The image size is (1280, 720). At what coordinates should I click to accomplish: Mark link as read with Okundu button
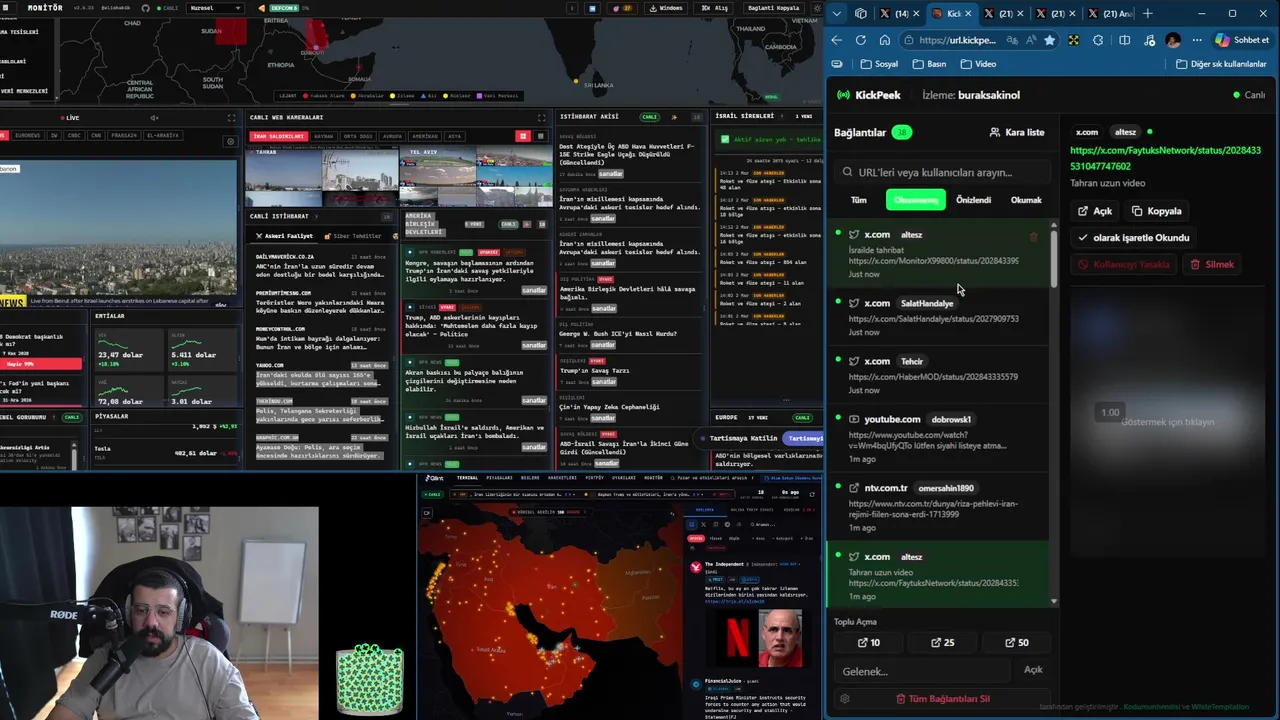(x=1134, y=238)
